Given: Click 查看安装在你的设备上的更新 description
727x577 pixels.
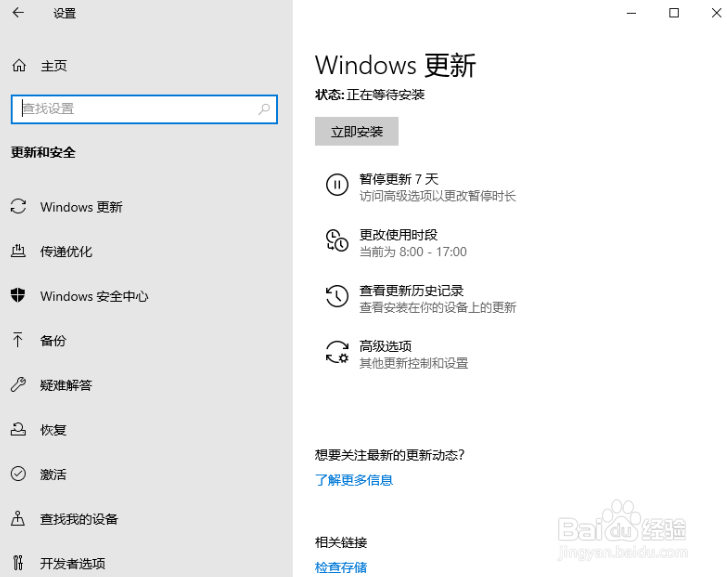Looking at the screenshot, I should pos(438,308).
